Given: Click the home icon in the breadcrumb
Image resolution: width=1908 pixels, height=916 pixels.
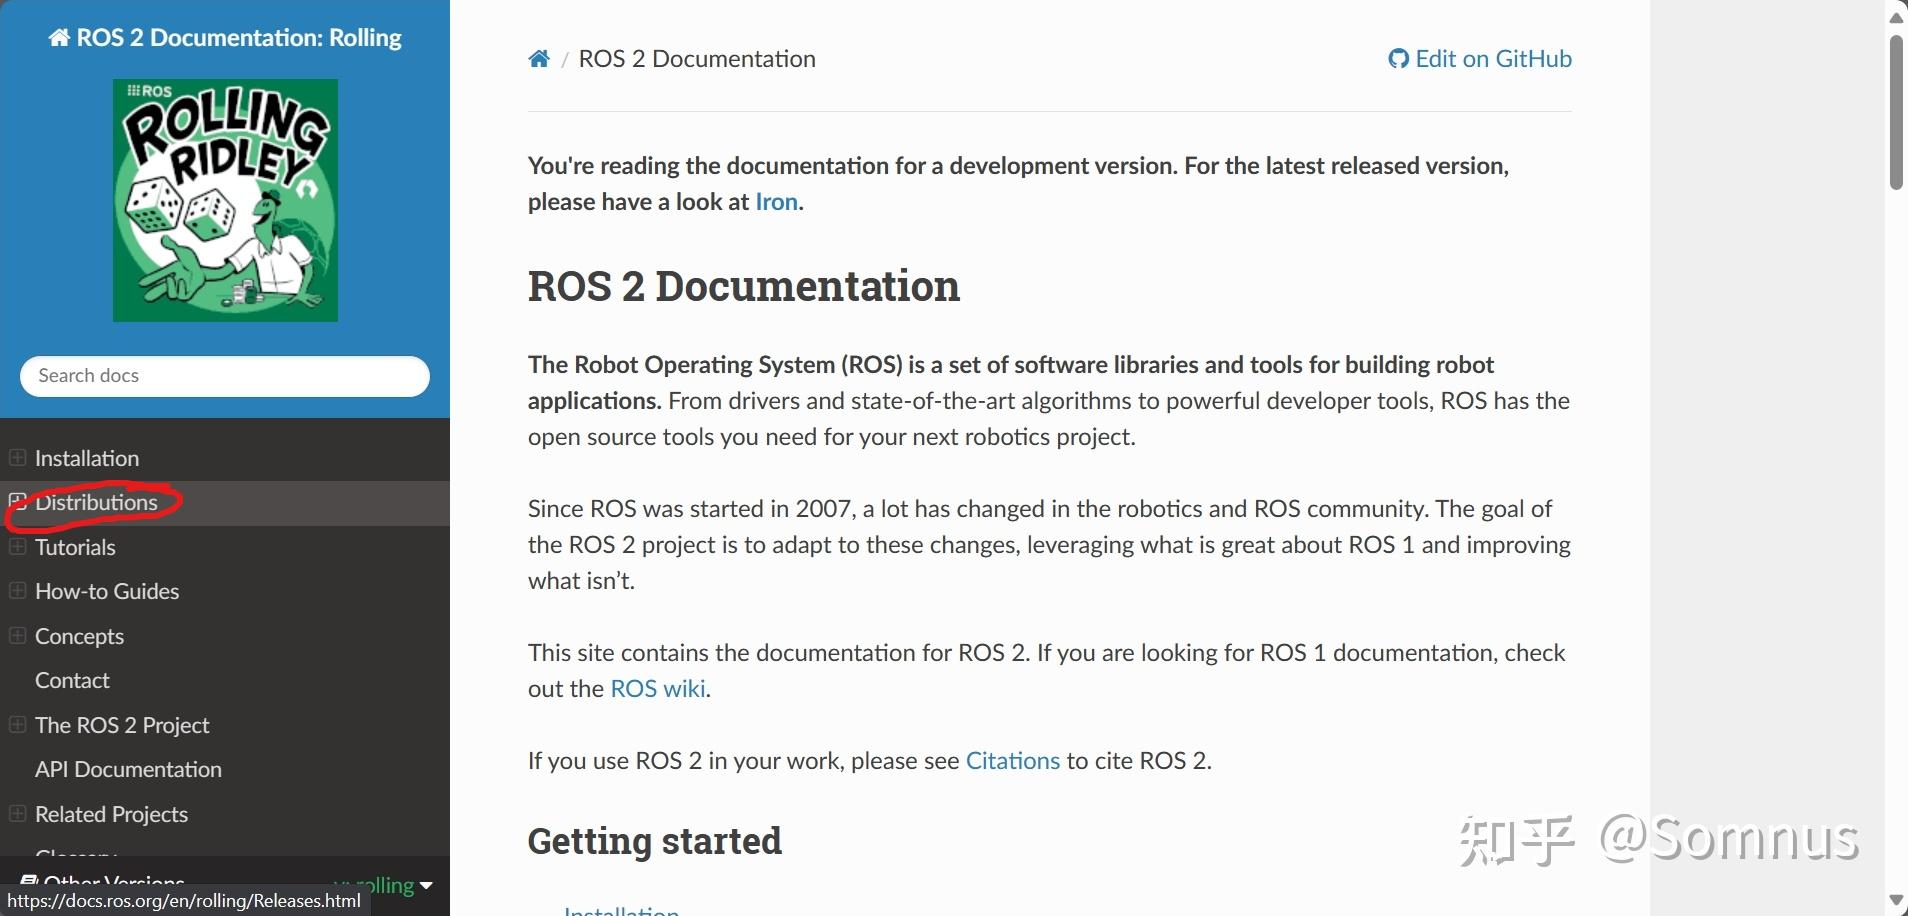Looking at the screenshot, I should coord(539,58).
